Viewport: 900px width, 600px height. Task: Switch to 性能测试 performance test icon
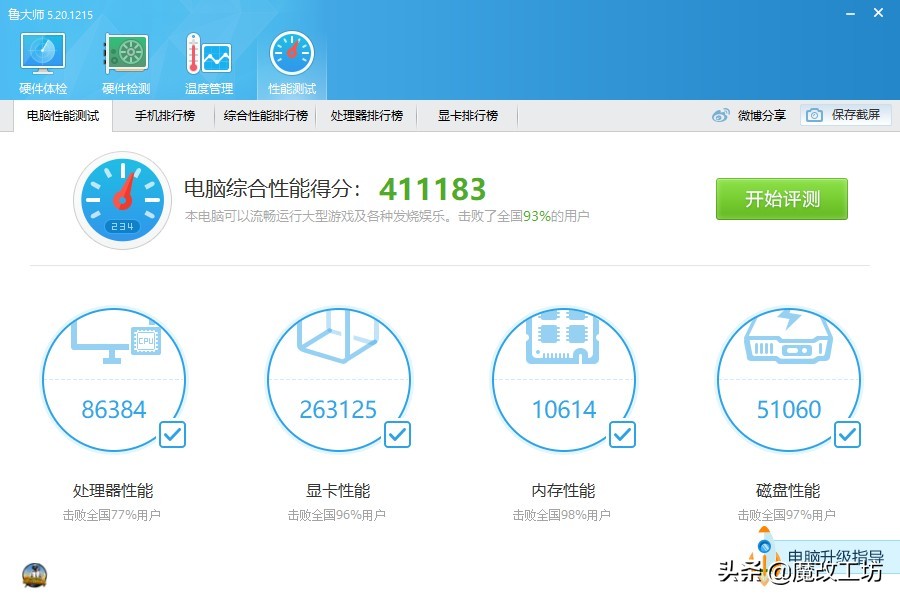[x=291, y=55]
